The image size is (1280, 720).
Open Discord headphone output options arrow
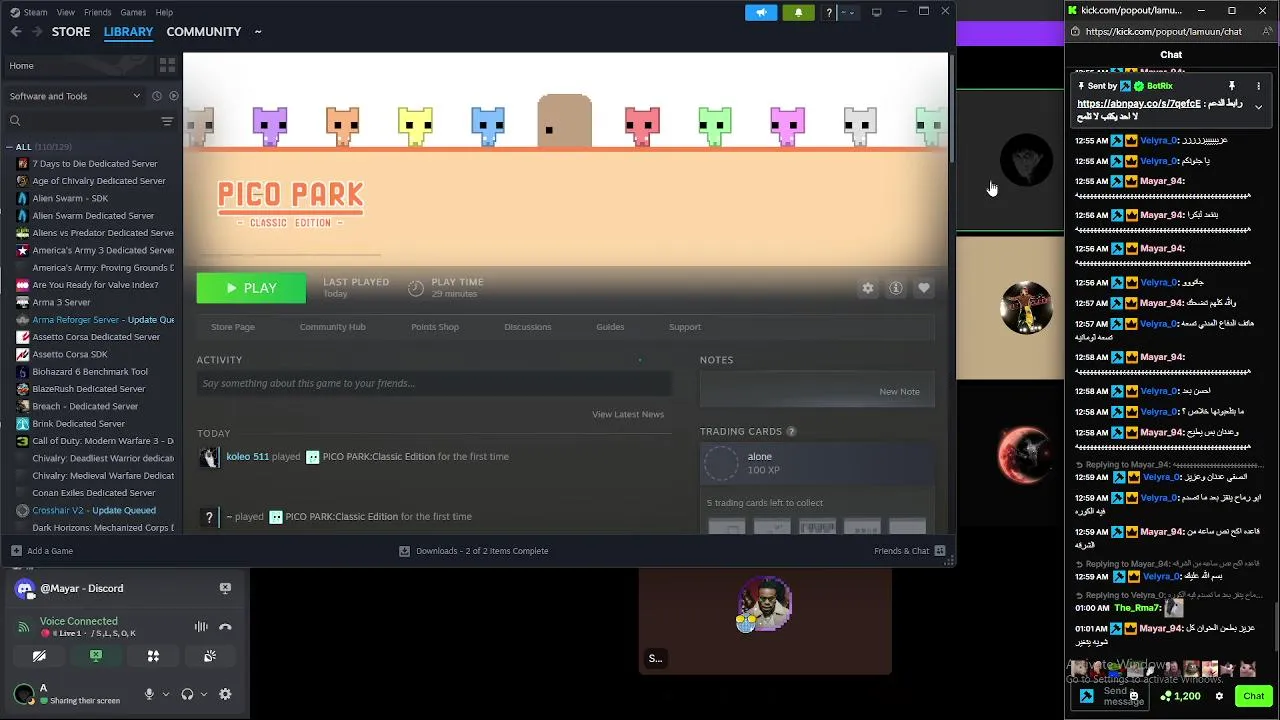[x=204, y=694]
